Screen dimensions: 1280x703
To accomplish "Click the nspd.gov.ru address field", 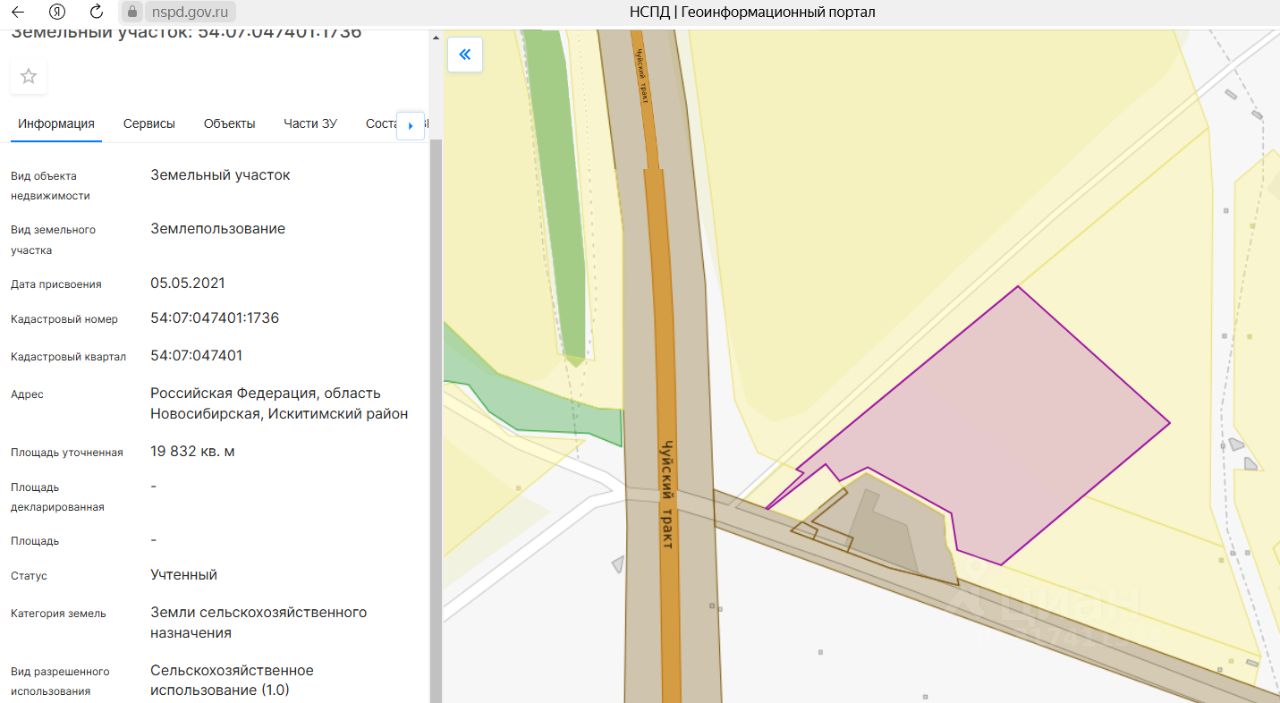I will (x=188, y=12).
